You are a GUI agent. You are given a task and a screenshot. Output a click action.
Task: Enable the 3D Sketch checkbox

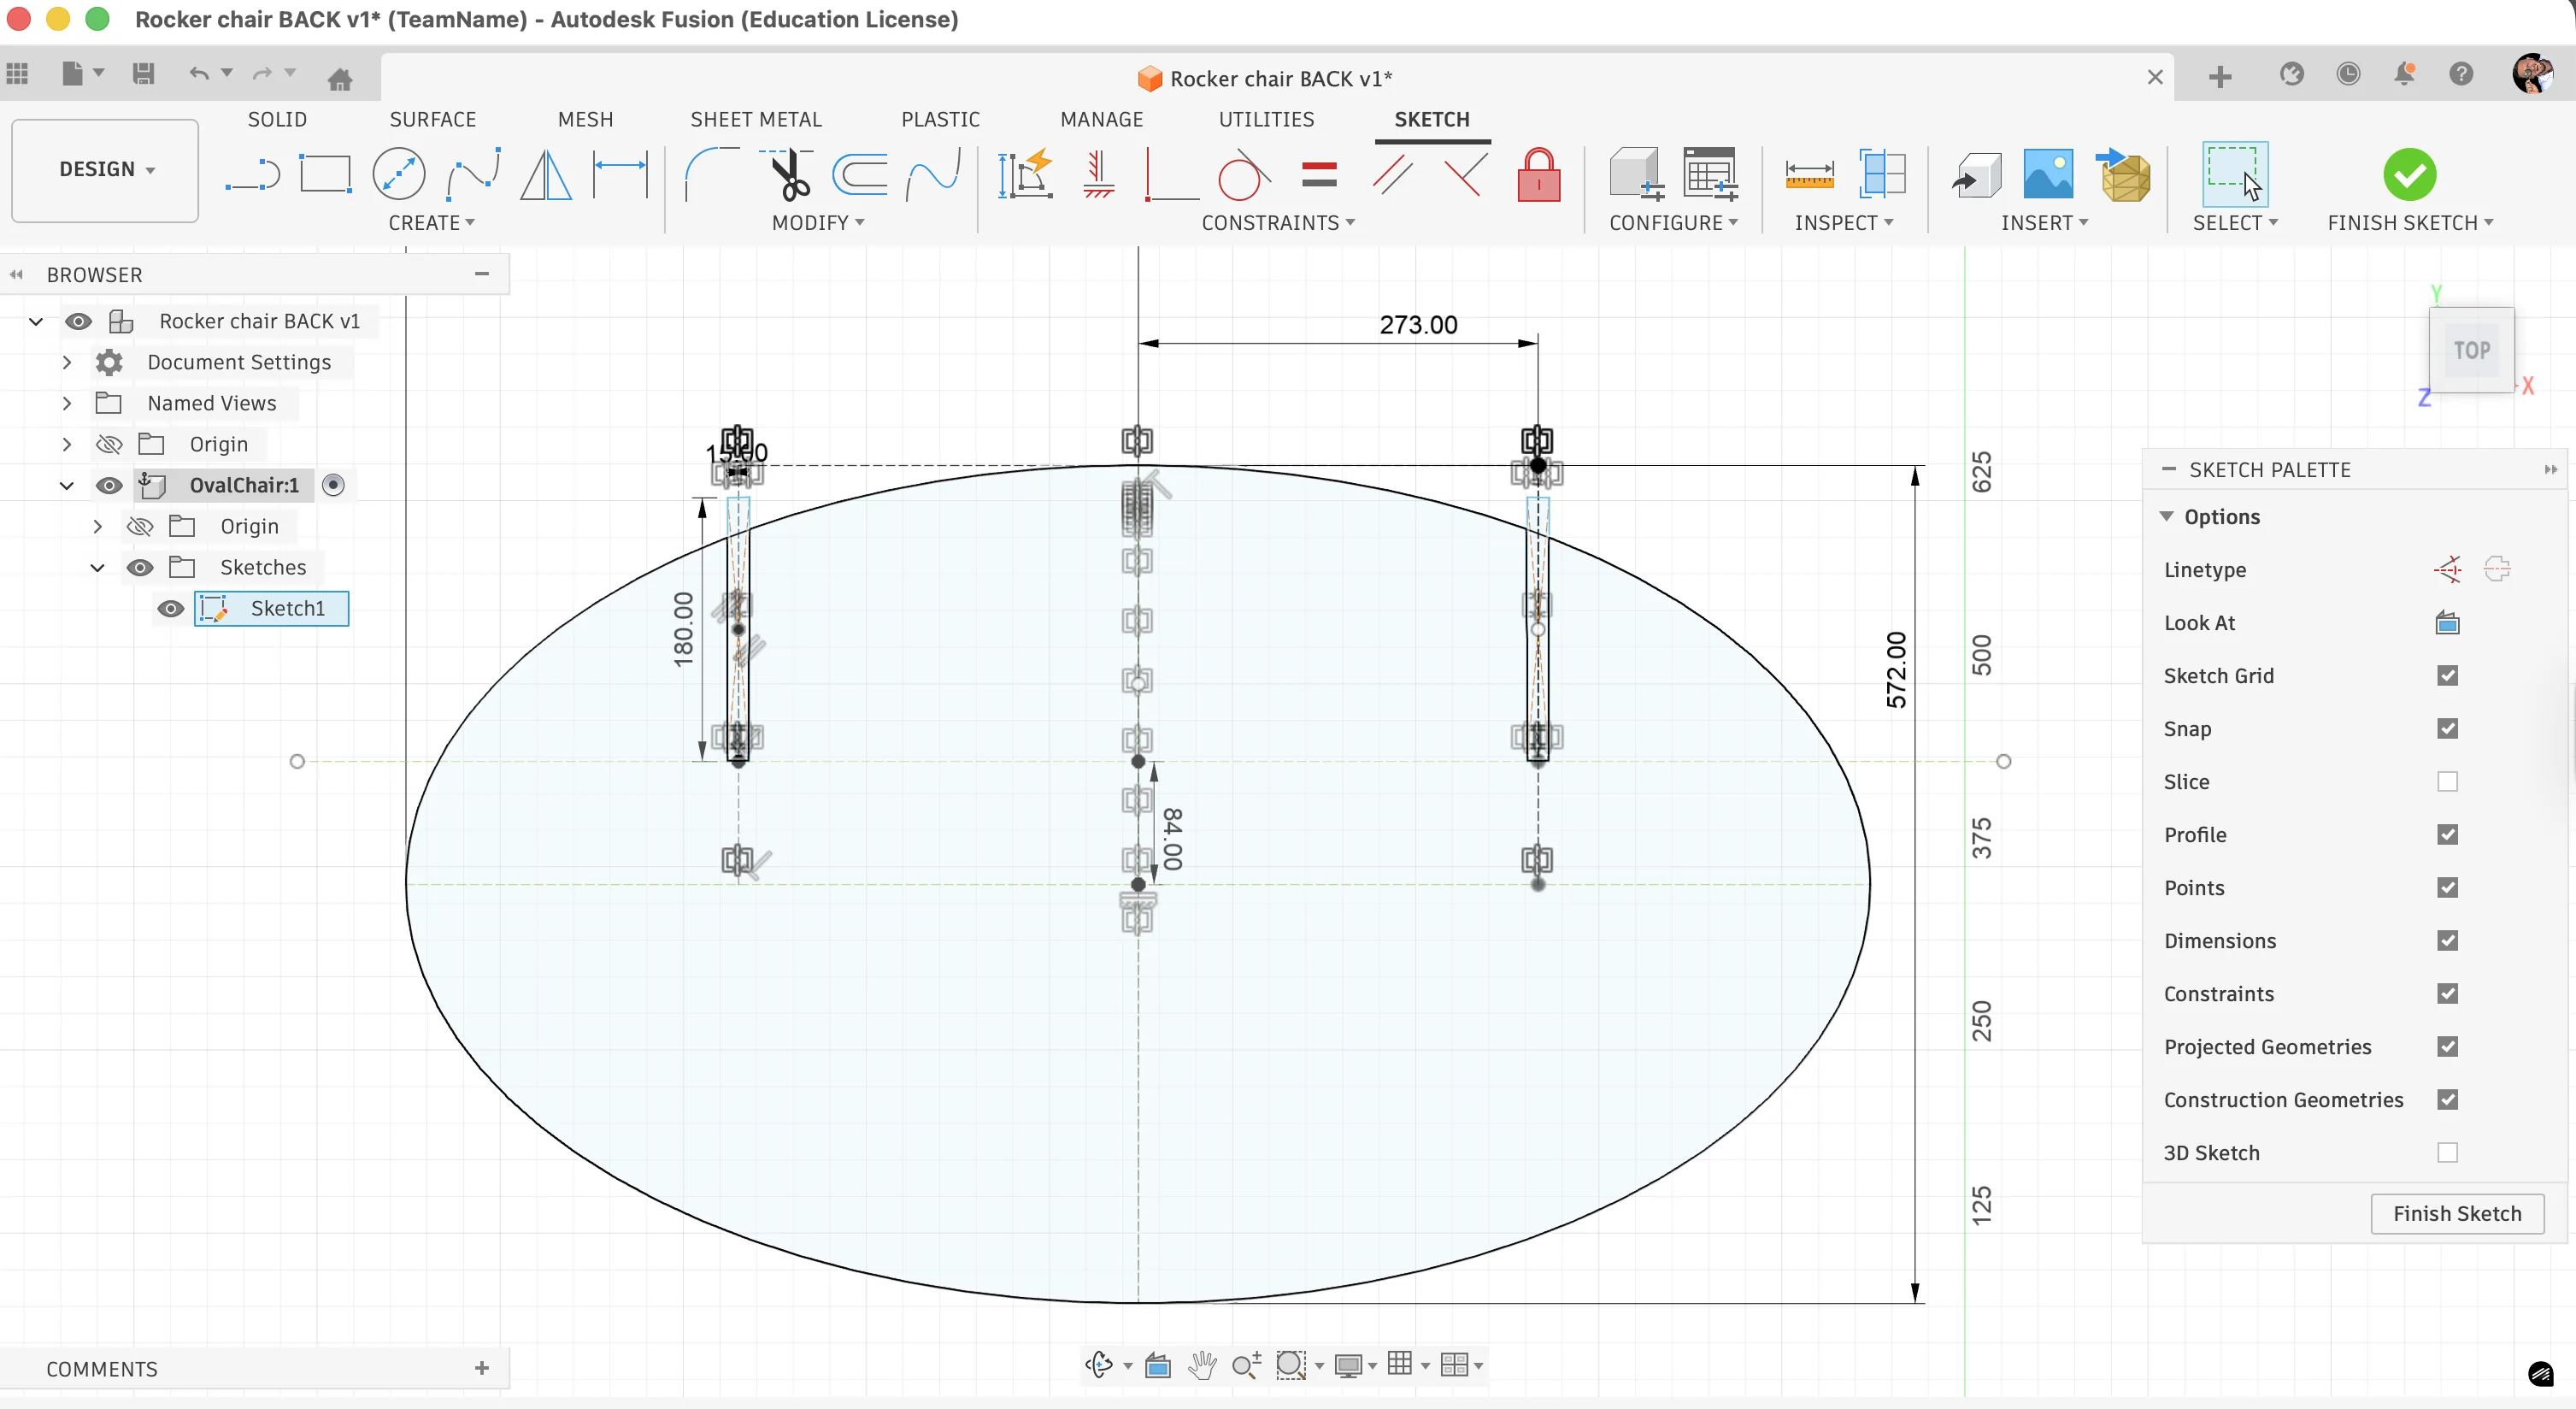pyautogui.click(x=2447, y=1153)
